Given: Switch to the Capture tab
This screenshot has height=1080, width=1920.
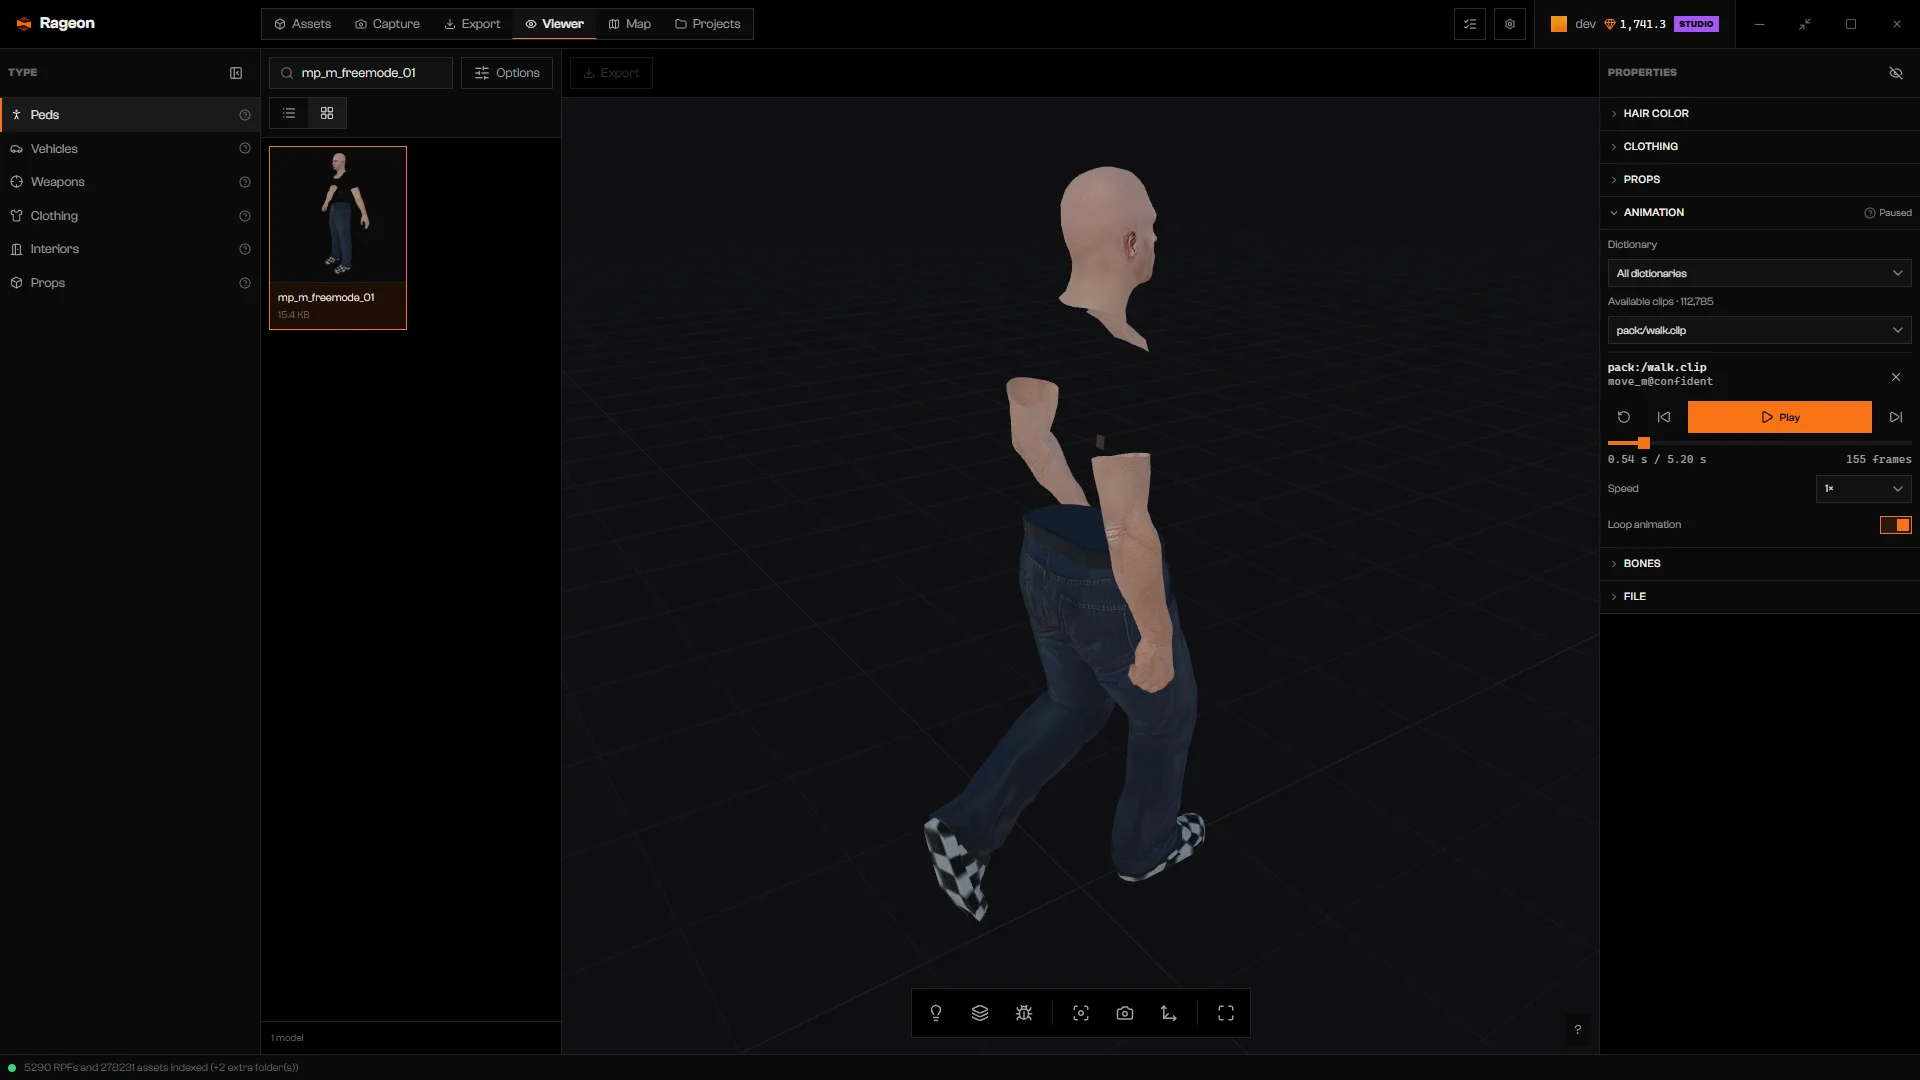Looking at the screenshot, I should pos(387,24).
